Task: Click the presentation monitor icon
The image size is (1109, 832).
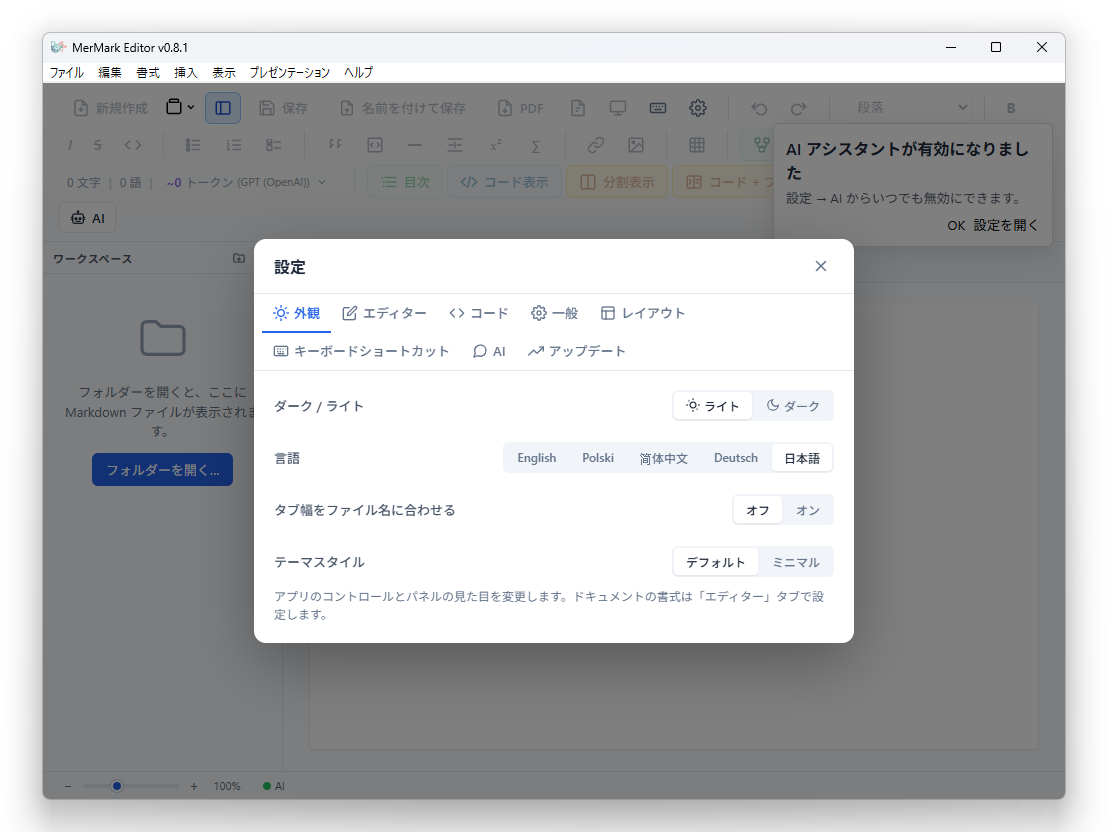Action: click(x=617, y=108)
